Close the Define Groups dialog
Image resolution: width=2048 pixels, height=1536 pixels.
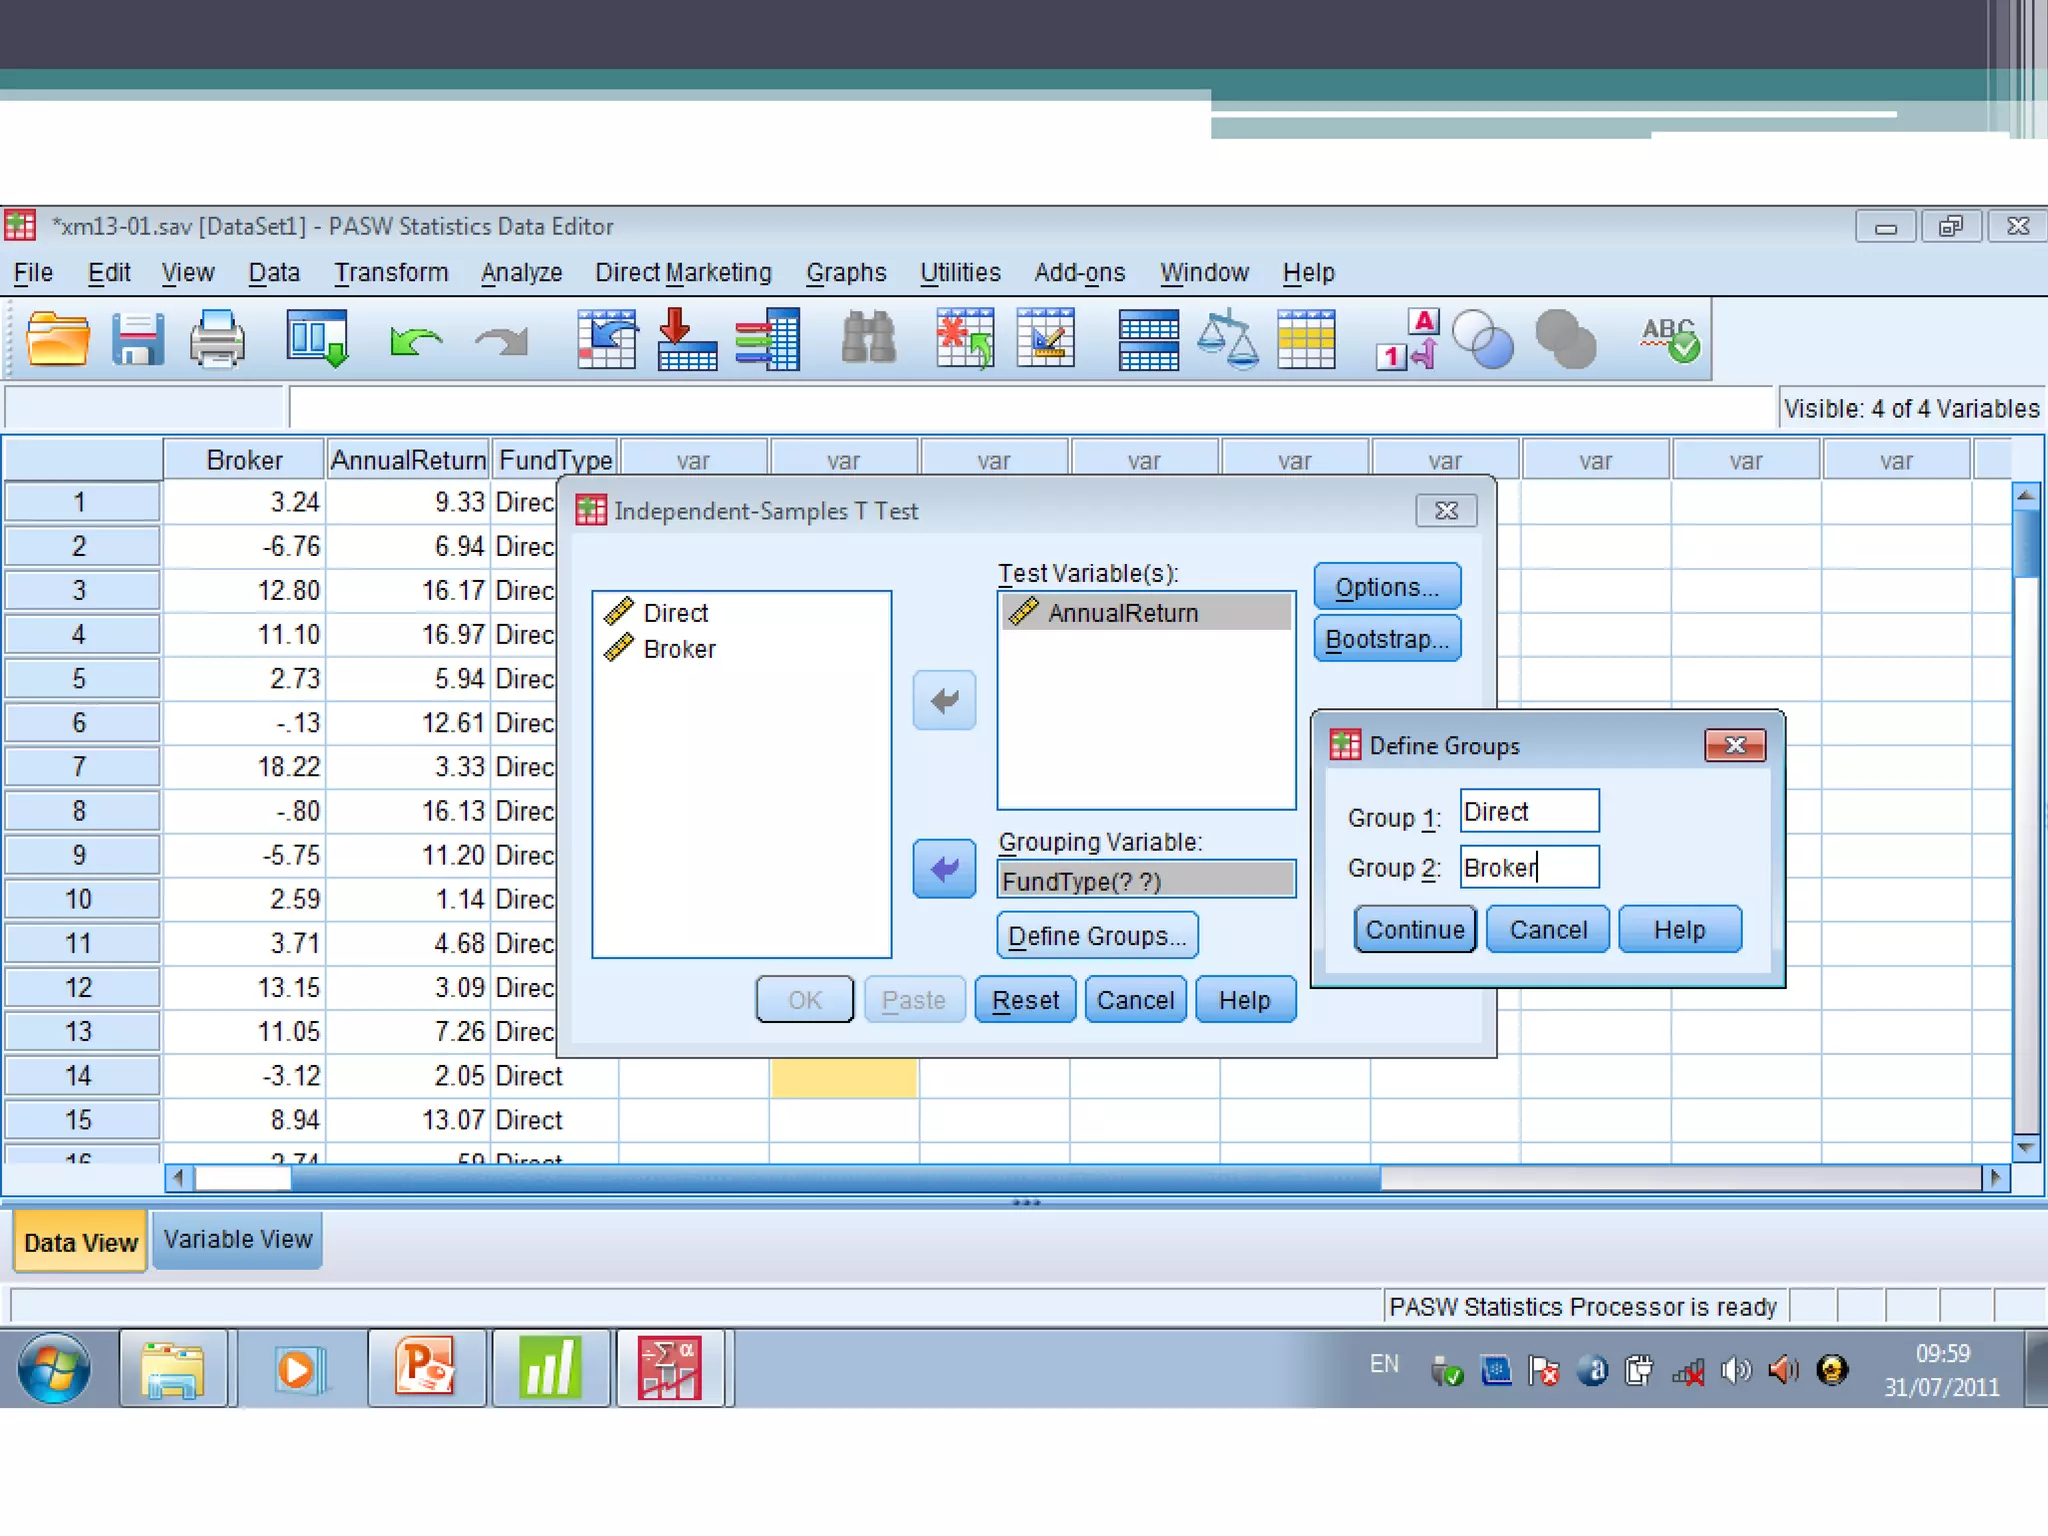(x=1735, y=745)
